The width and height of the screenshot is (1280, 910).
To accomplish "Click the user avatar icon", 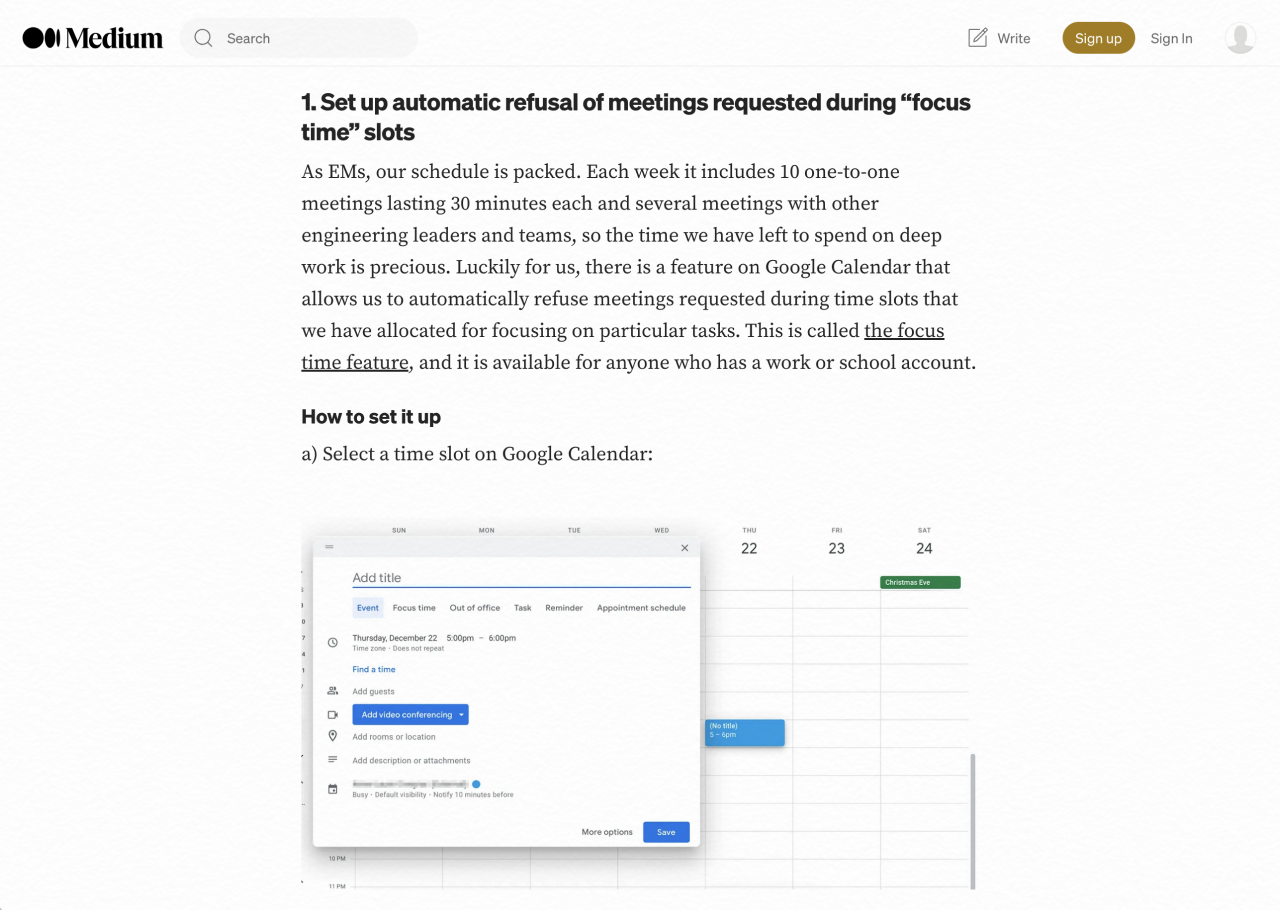I will [1240, 38].
